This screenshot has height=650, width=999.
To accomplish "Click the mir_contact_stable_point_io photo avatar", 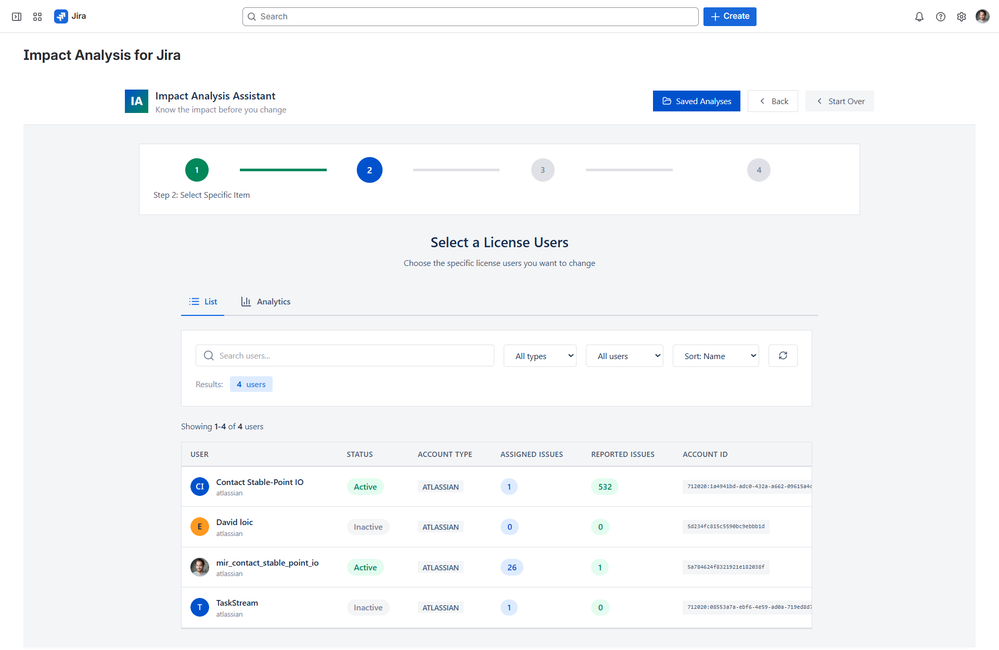I will [199, 567].
